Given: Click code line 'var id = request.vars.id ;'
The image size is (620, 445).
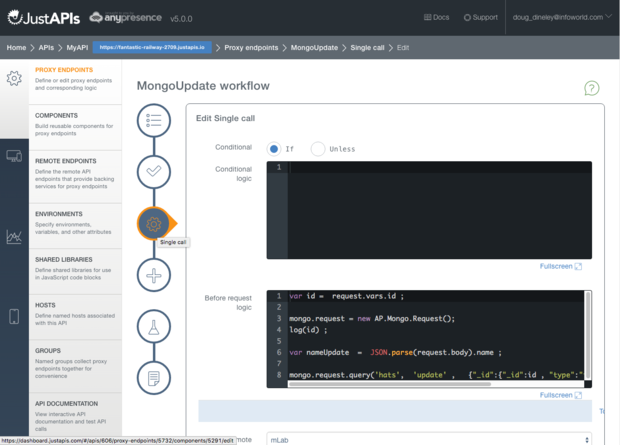Looking at the screenshot, I should pyautogui.click(x=346, y=296).
